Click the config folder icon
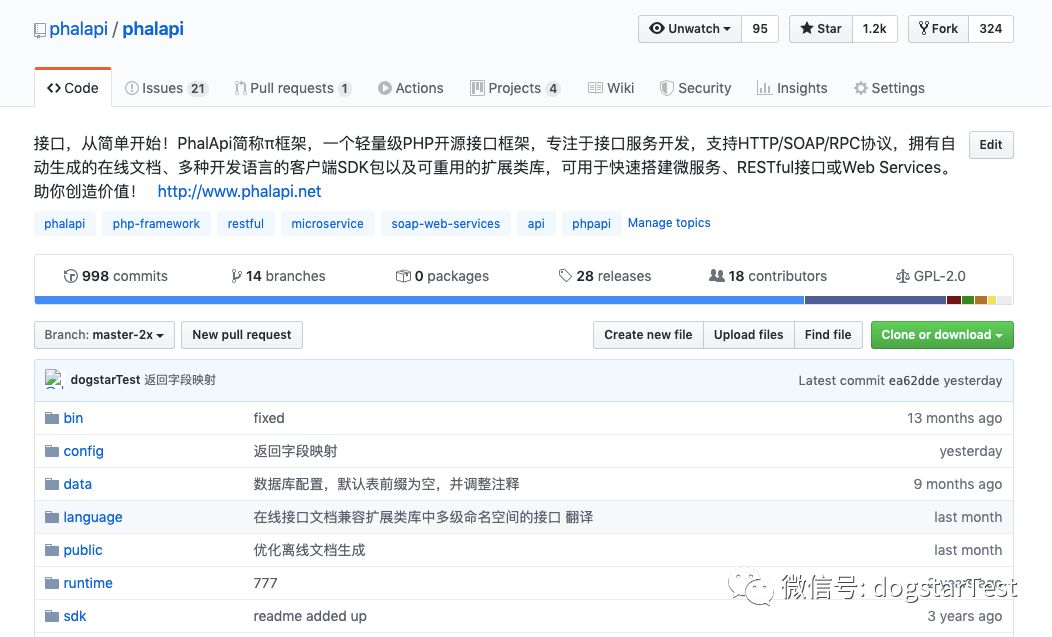 (52, 451)
